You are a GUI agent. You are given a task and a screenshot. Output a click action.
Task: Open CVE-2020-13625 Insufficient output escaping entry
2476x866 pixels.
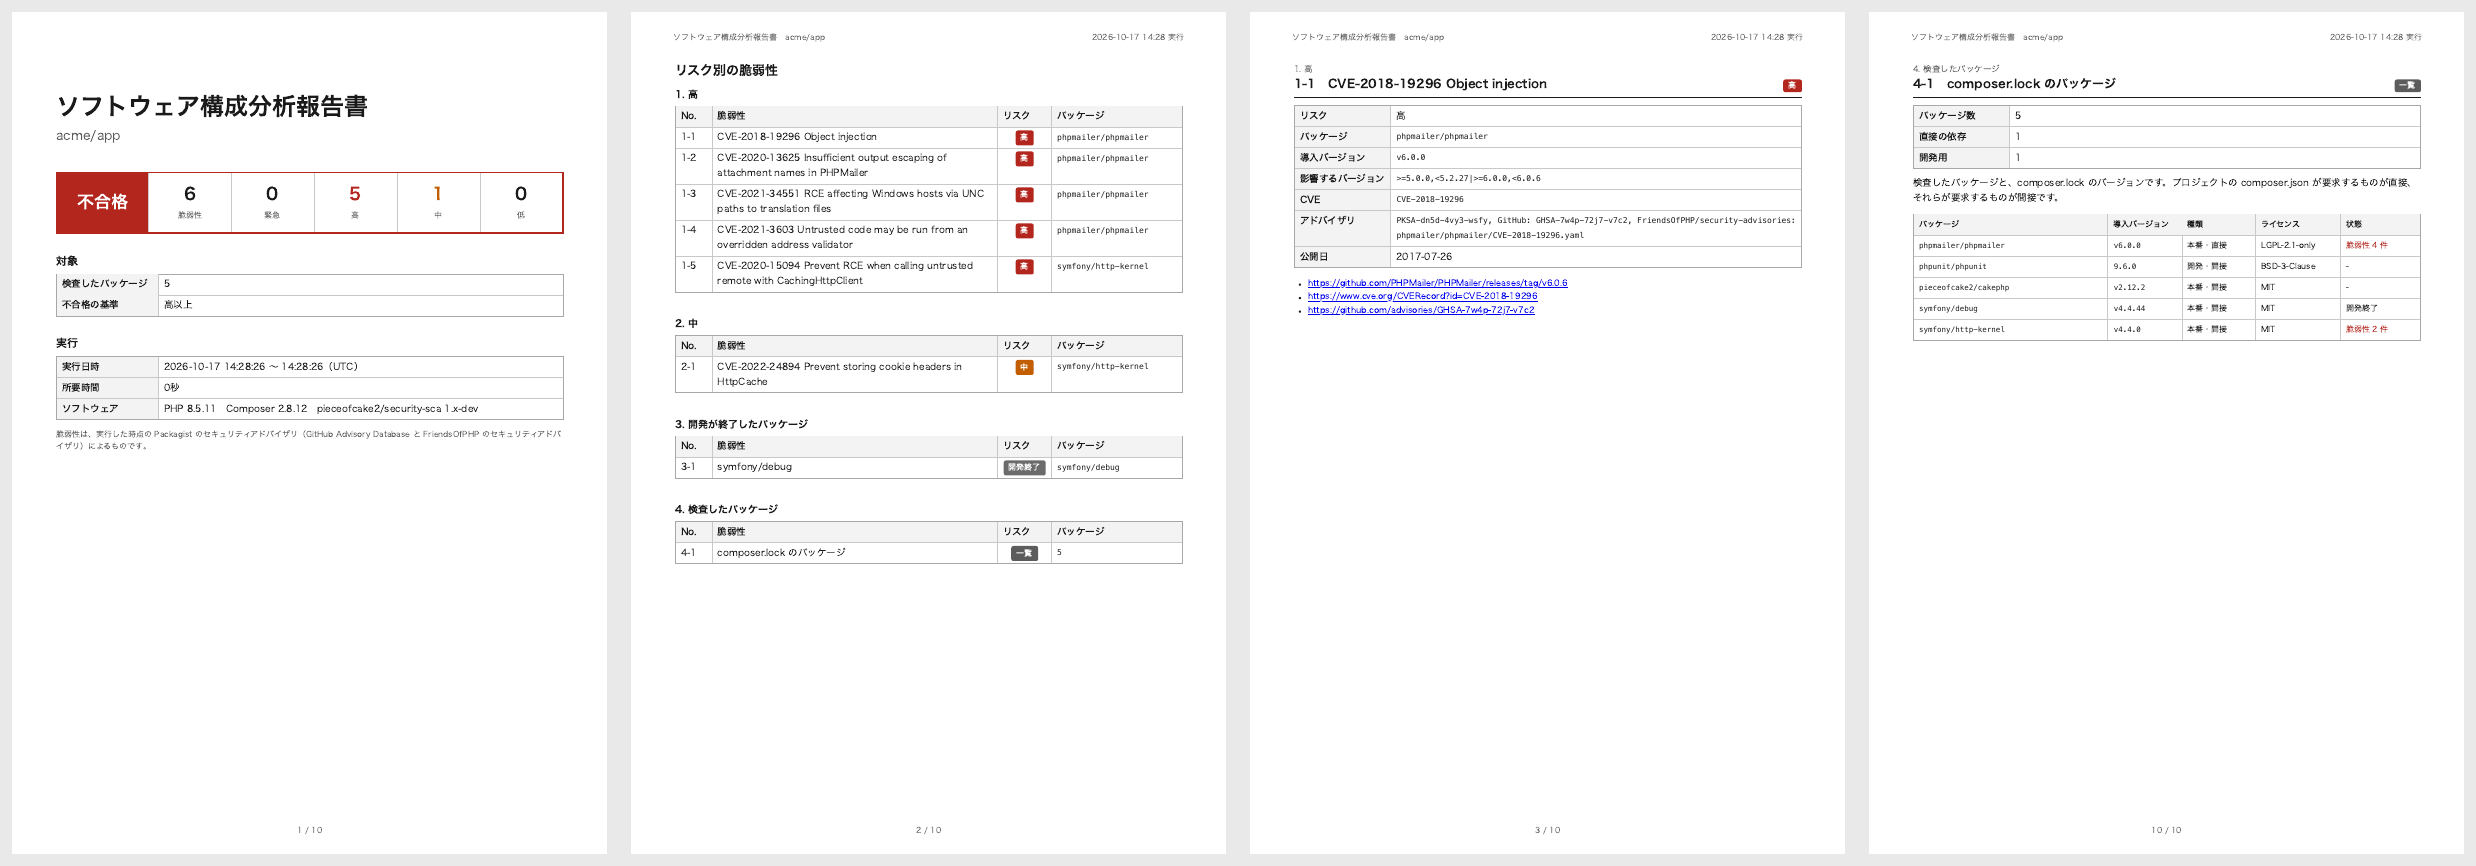pos(831,165)
